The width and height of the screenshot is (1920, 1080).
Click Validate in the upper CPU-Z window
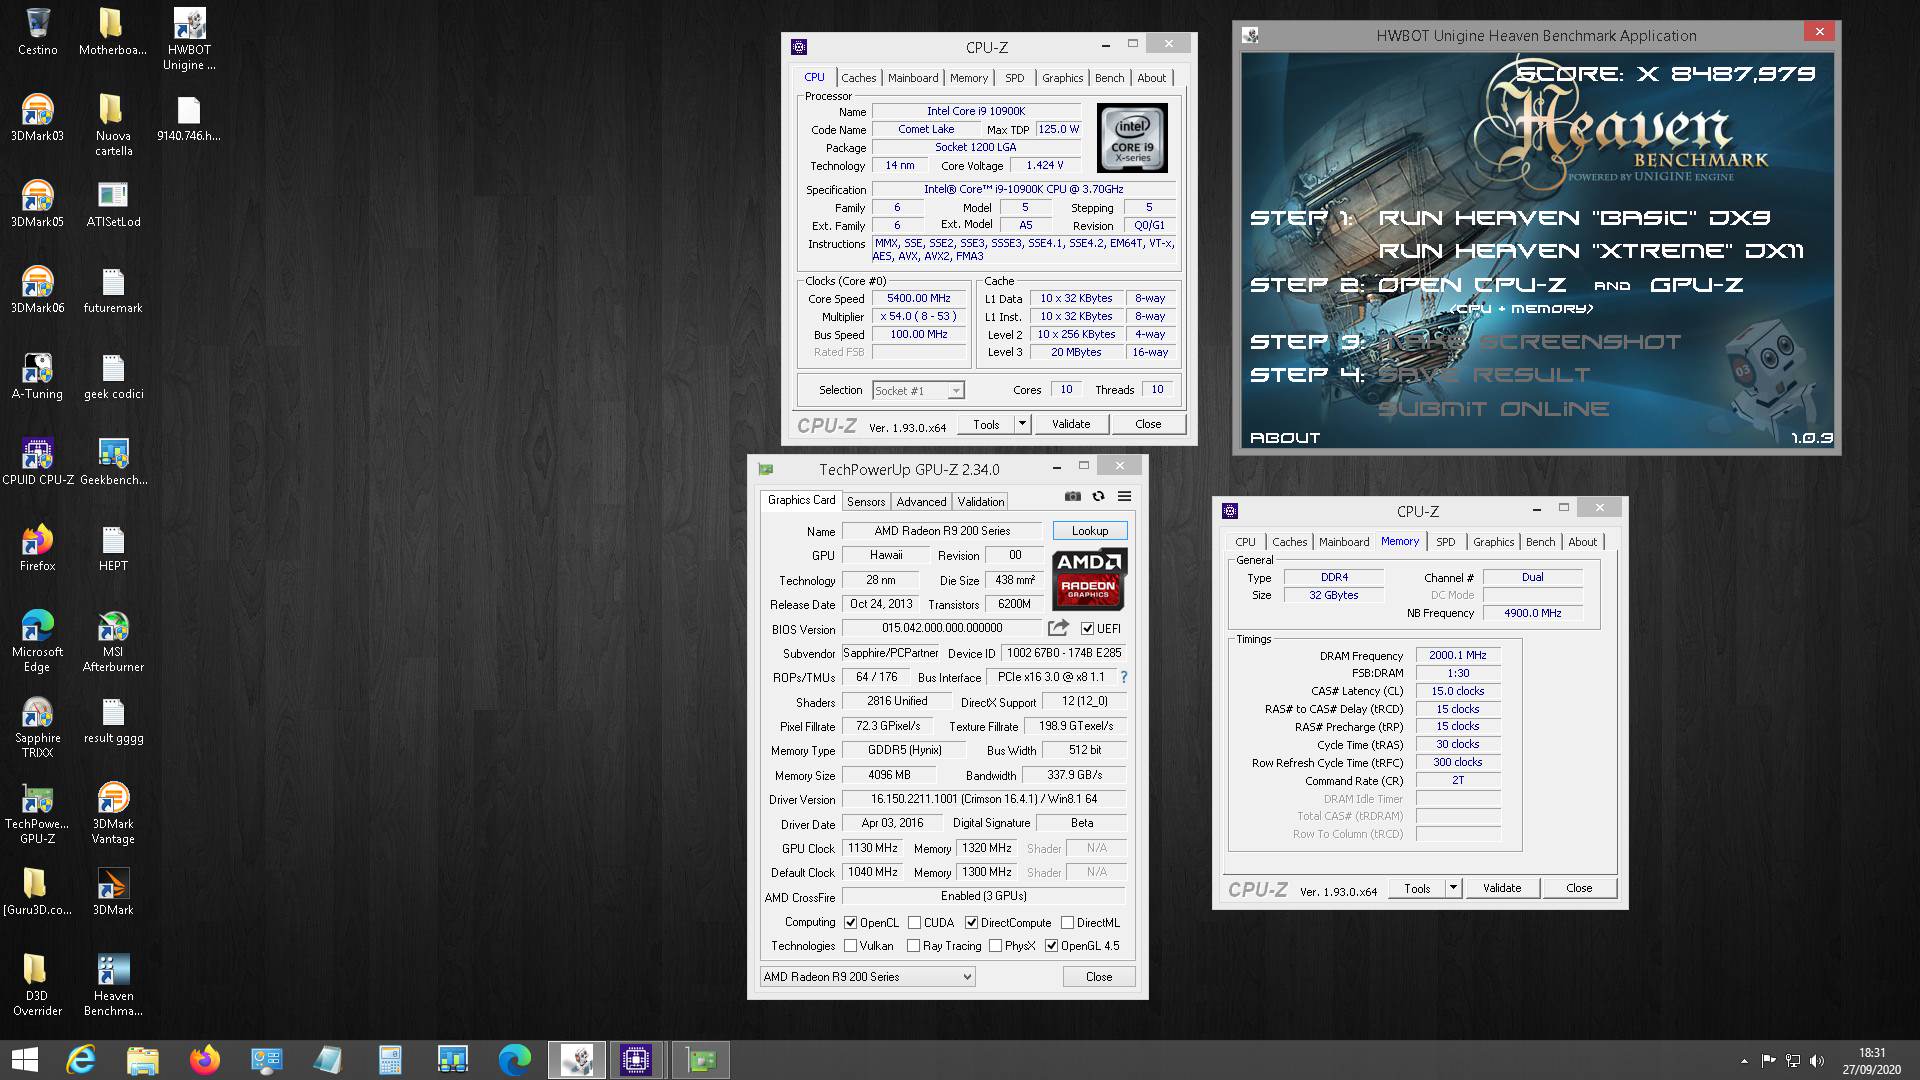point(1071,424)
